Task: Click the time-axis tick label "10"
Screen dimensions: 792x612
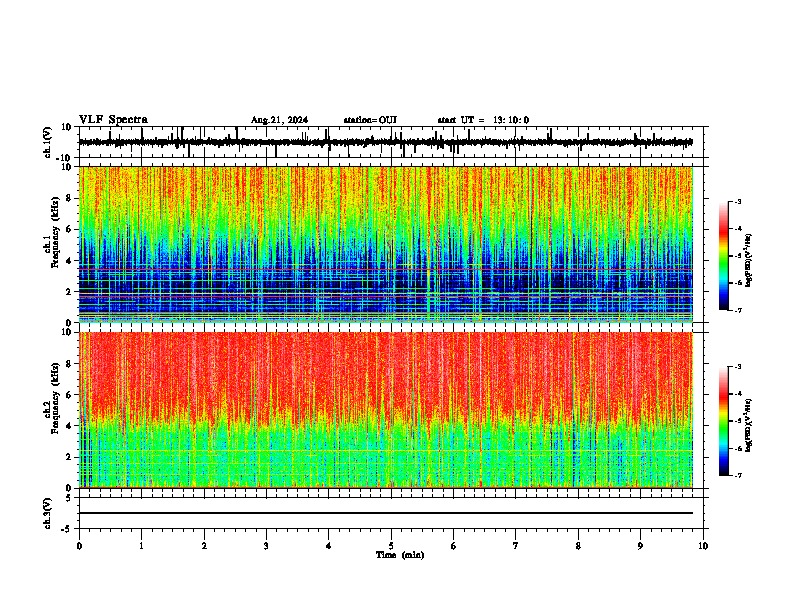Action: [703, 545]
